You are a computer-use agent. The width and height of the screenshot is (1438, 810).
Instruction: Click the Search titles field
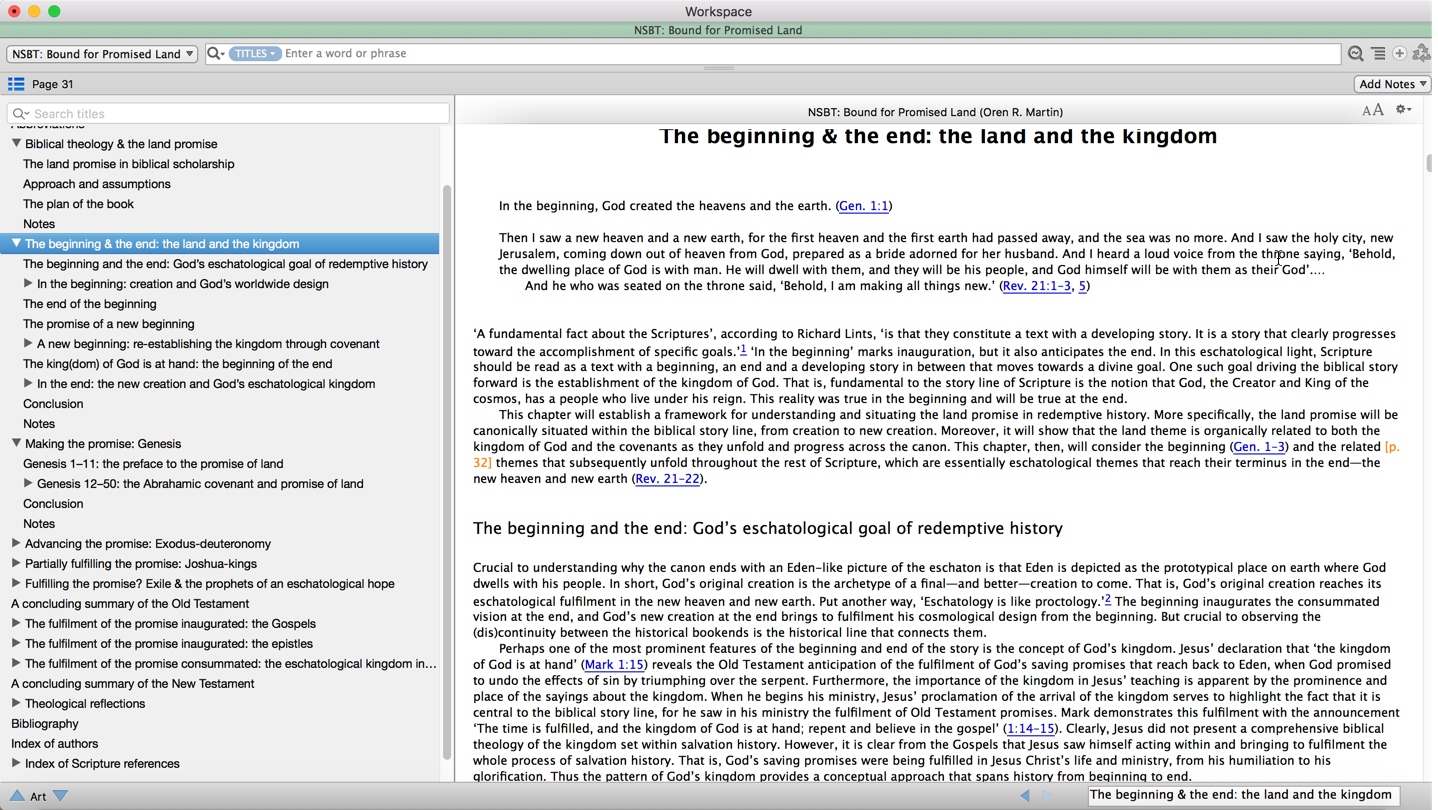(x=228, y=114)
